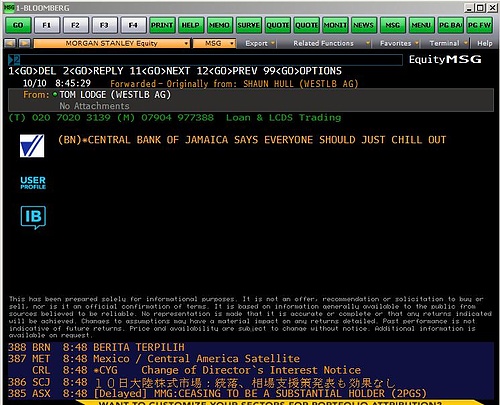Click the green MSG toolbar button

click(x=392, y=25)
